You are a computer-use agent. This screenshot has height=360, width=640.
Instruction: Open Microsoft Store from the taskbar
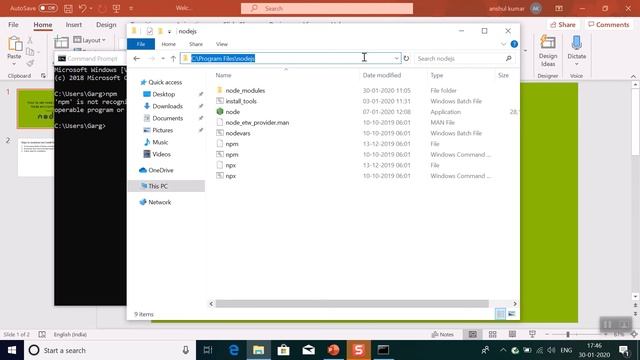[x=283, y=350]
